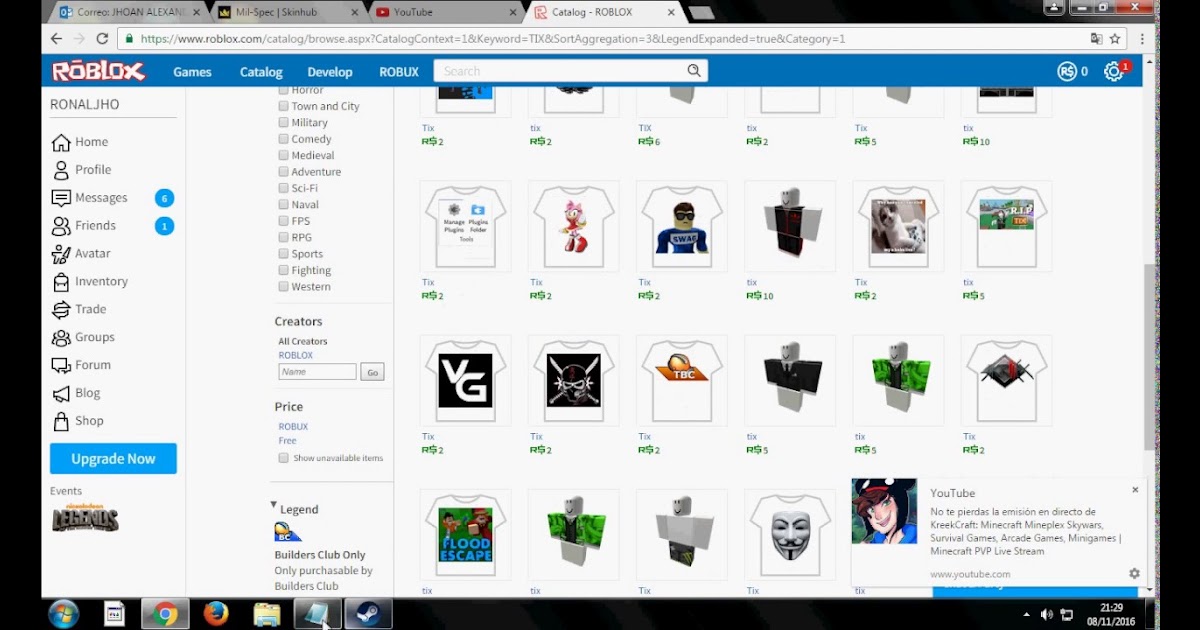Click the Upgrade Now button

113,459
